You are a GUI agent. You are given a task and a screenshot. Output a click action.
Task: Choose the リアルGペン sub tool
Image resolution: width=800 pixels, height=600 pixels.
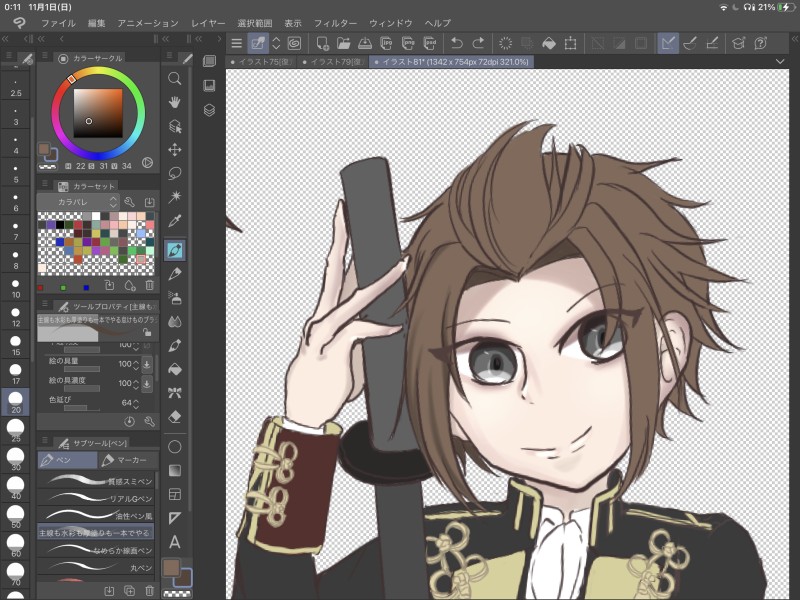tap(95, 498)
